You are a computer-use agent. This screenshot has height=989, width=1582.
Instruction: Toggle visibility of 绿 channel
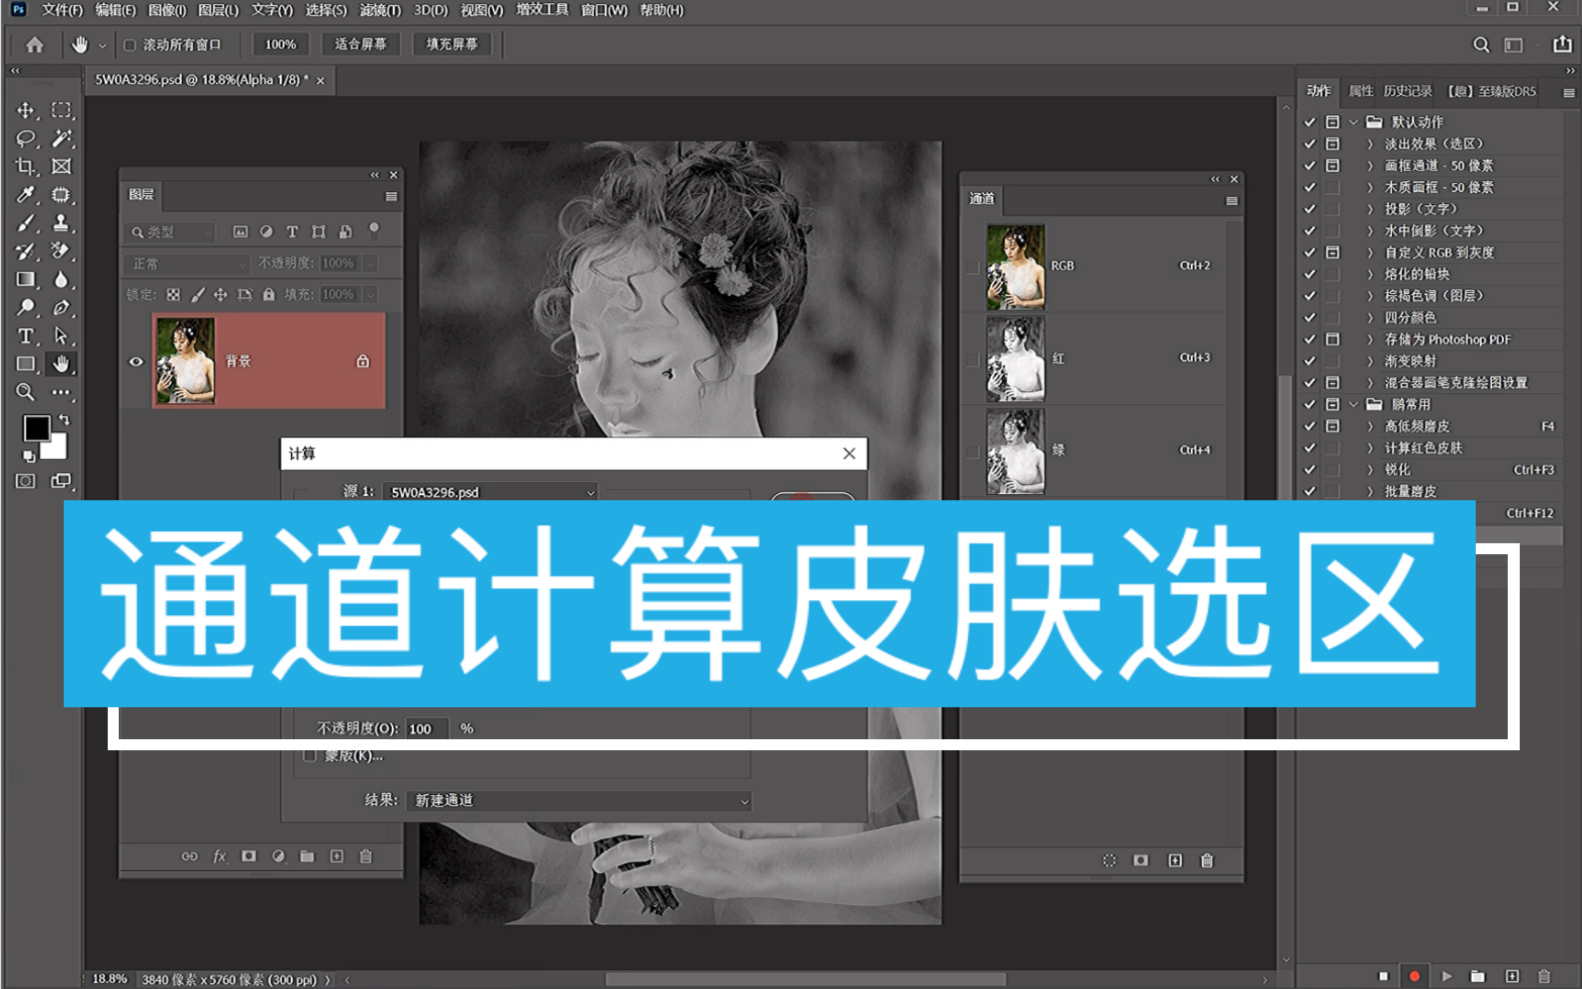point(972,451)
